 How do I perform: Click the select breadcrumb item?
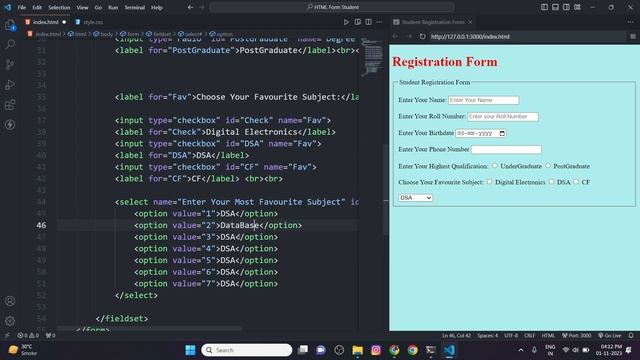190,34
